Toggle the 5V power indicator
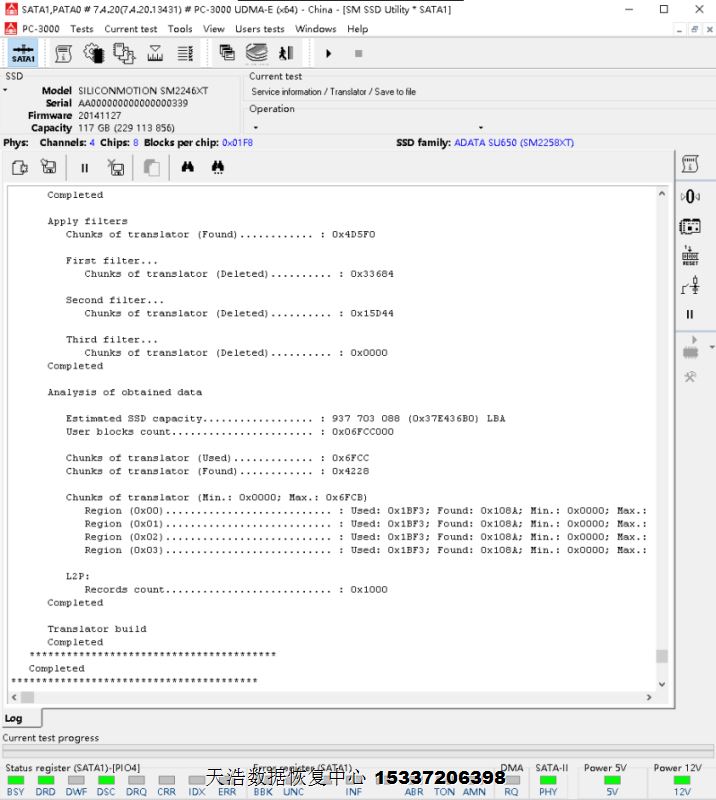 click(613, 780)
